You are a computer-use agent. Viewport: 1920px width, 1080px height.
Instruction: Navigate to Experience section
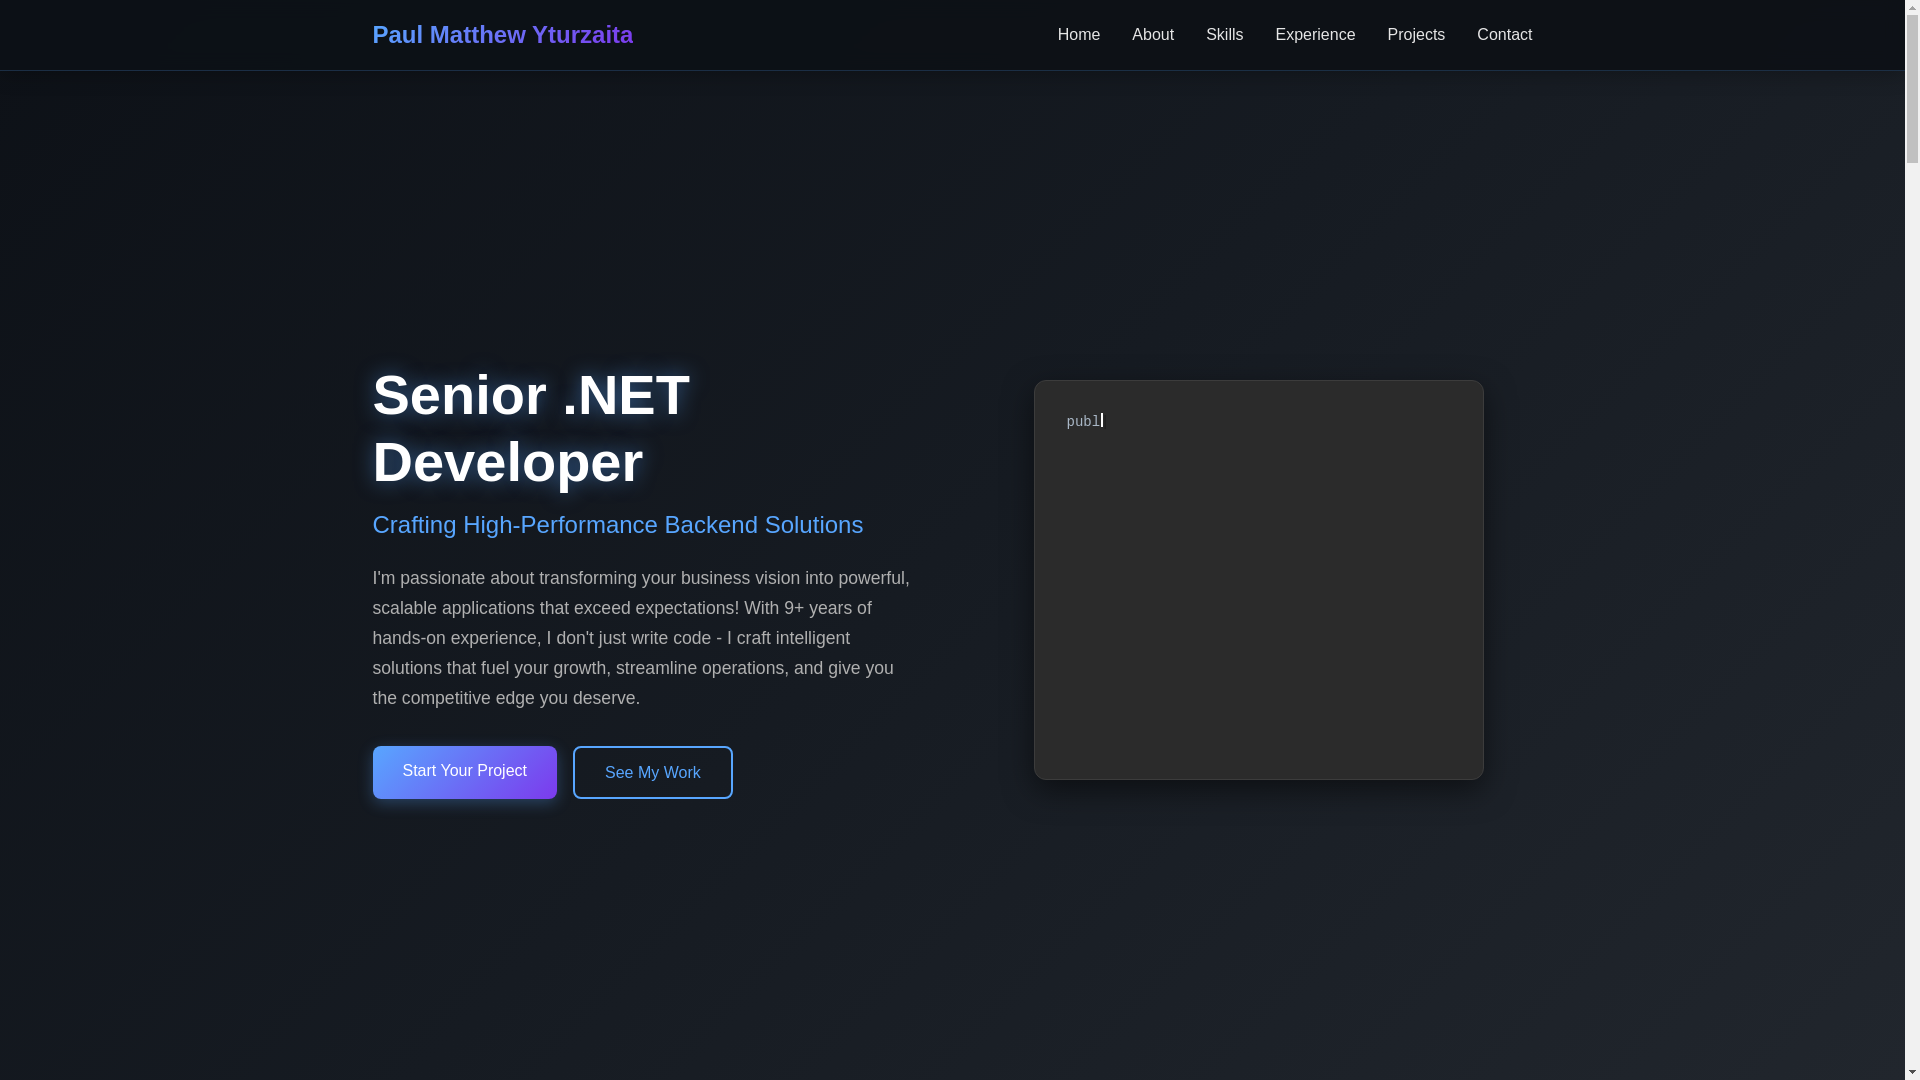[1314, 35]
